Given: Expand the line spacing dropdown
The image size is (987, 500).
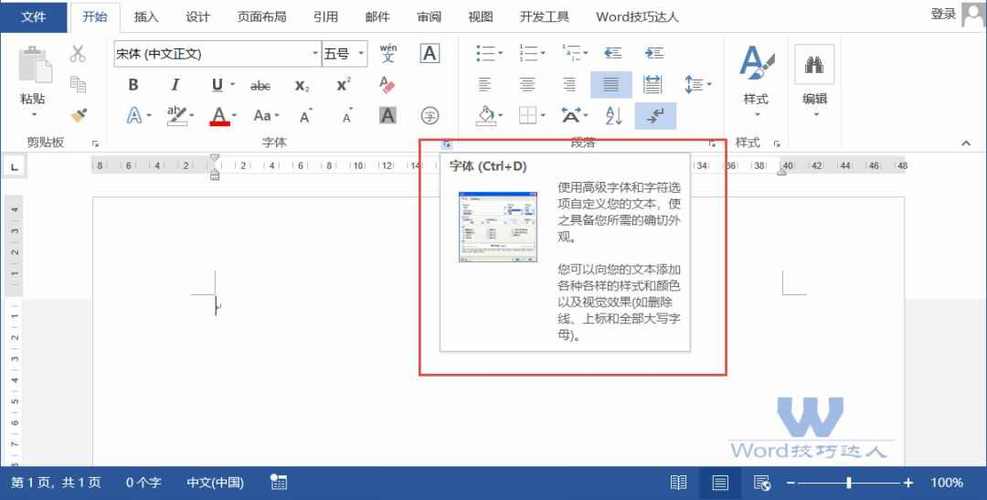Looking at the screenshot, I should coord(709,86).
